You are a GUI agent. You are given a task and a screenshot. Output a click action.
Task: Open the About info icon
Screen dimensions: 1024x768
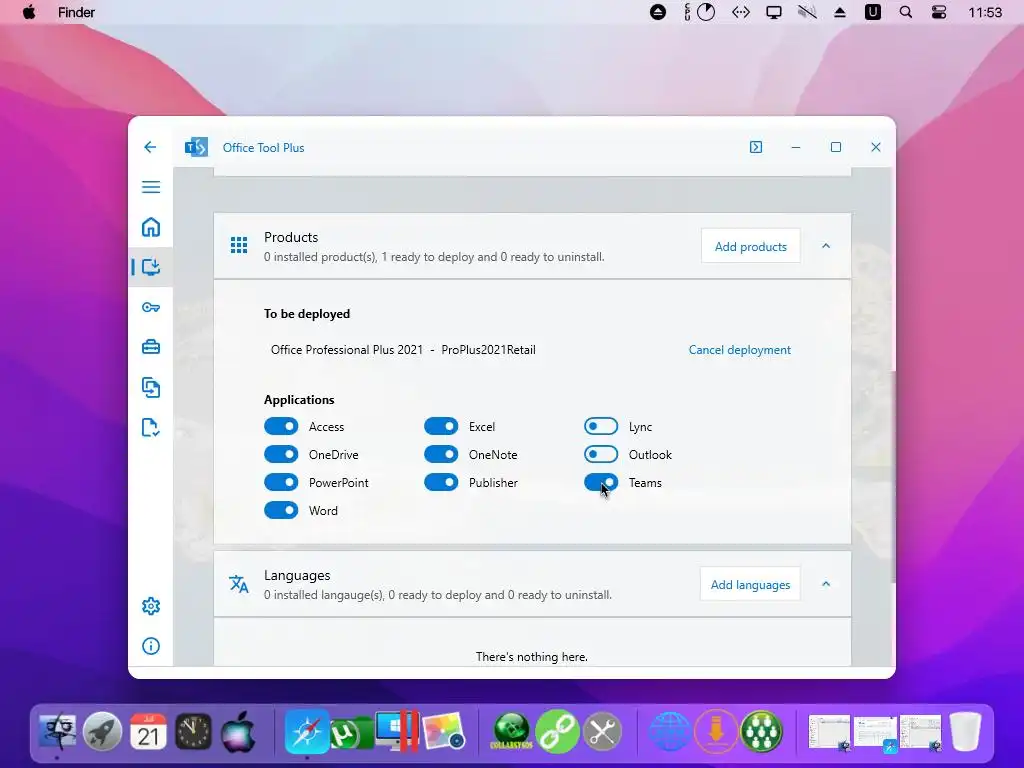(x=151, y=647)
